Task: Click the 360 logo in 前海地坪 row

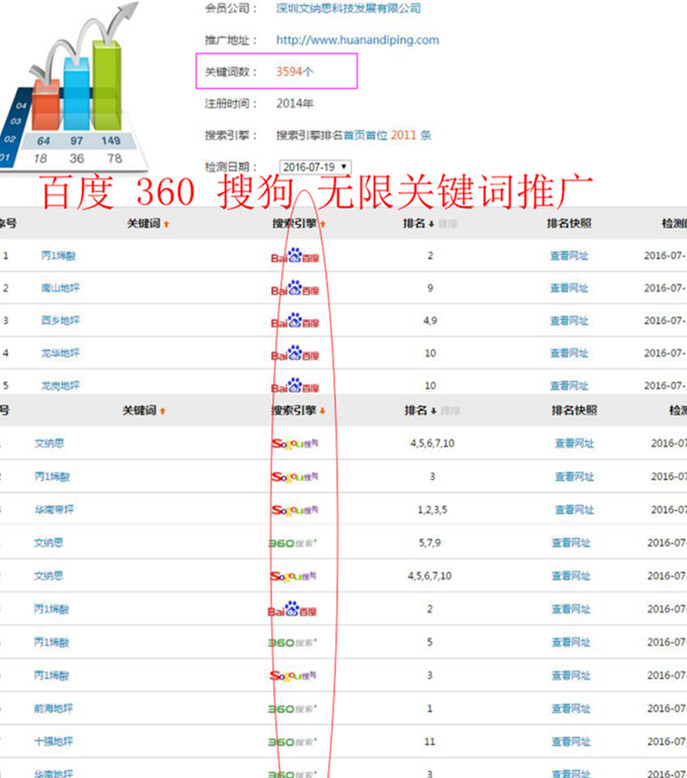Action: (x=292, y=709)
